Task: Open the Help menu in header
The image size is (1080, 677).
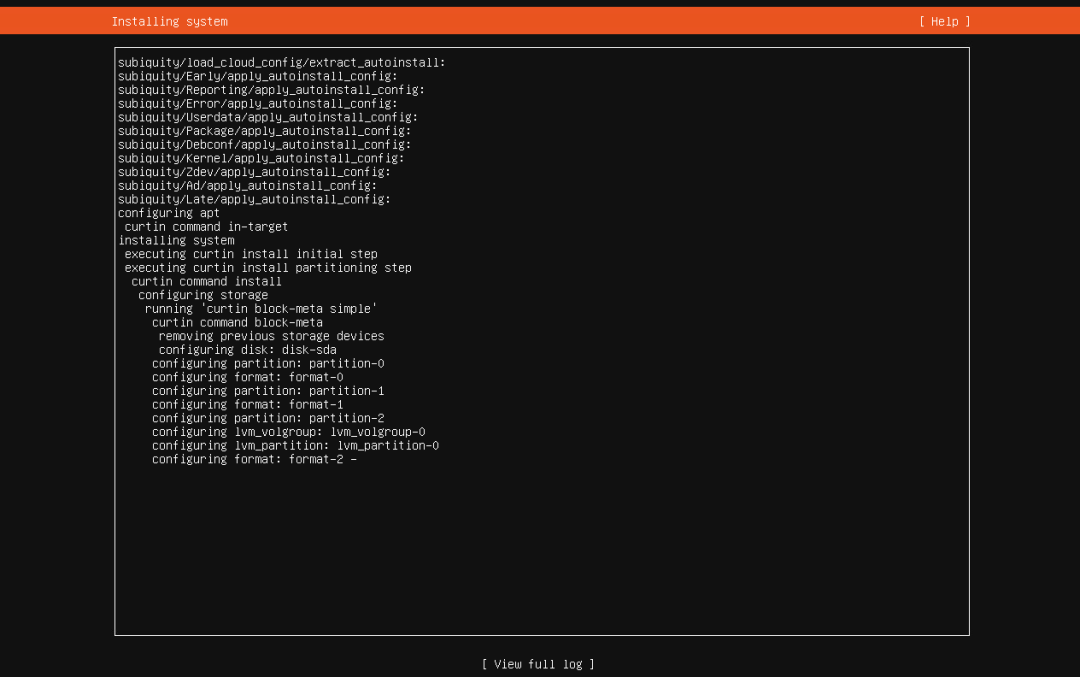Action: coord(944,21)
